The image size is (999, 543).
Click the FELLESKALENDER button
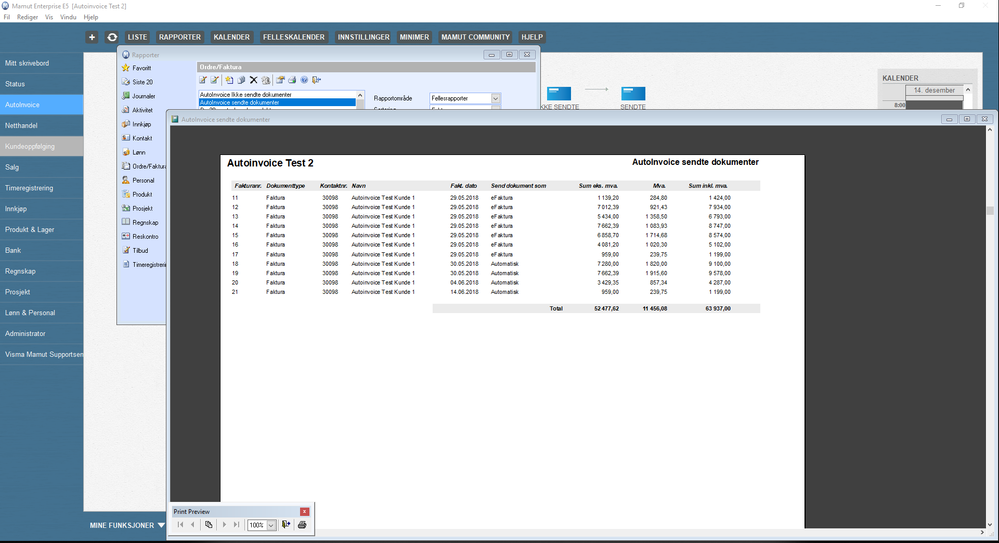pos(294,37)
